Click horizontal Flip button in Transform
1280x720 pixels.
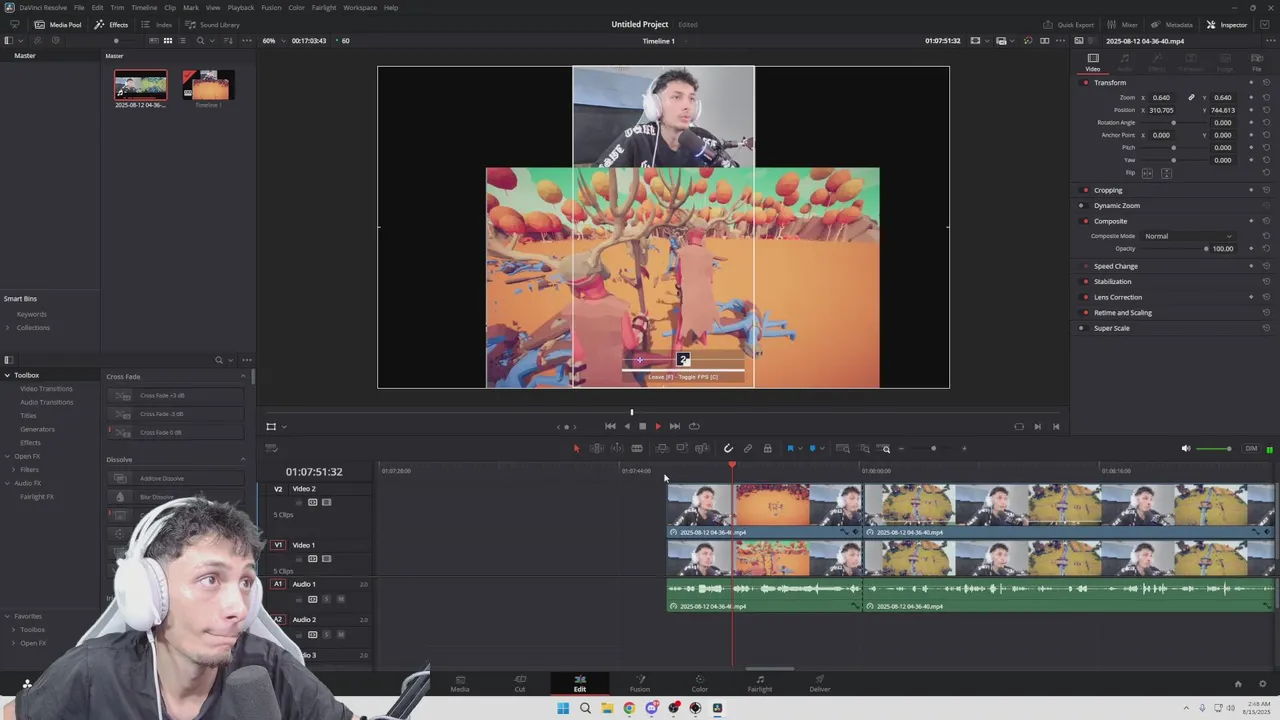(x=1147, y=173)
